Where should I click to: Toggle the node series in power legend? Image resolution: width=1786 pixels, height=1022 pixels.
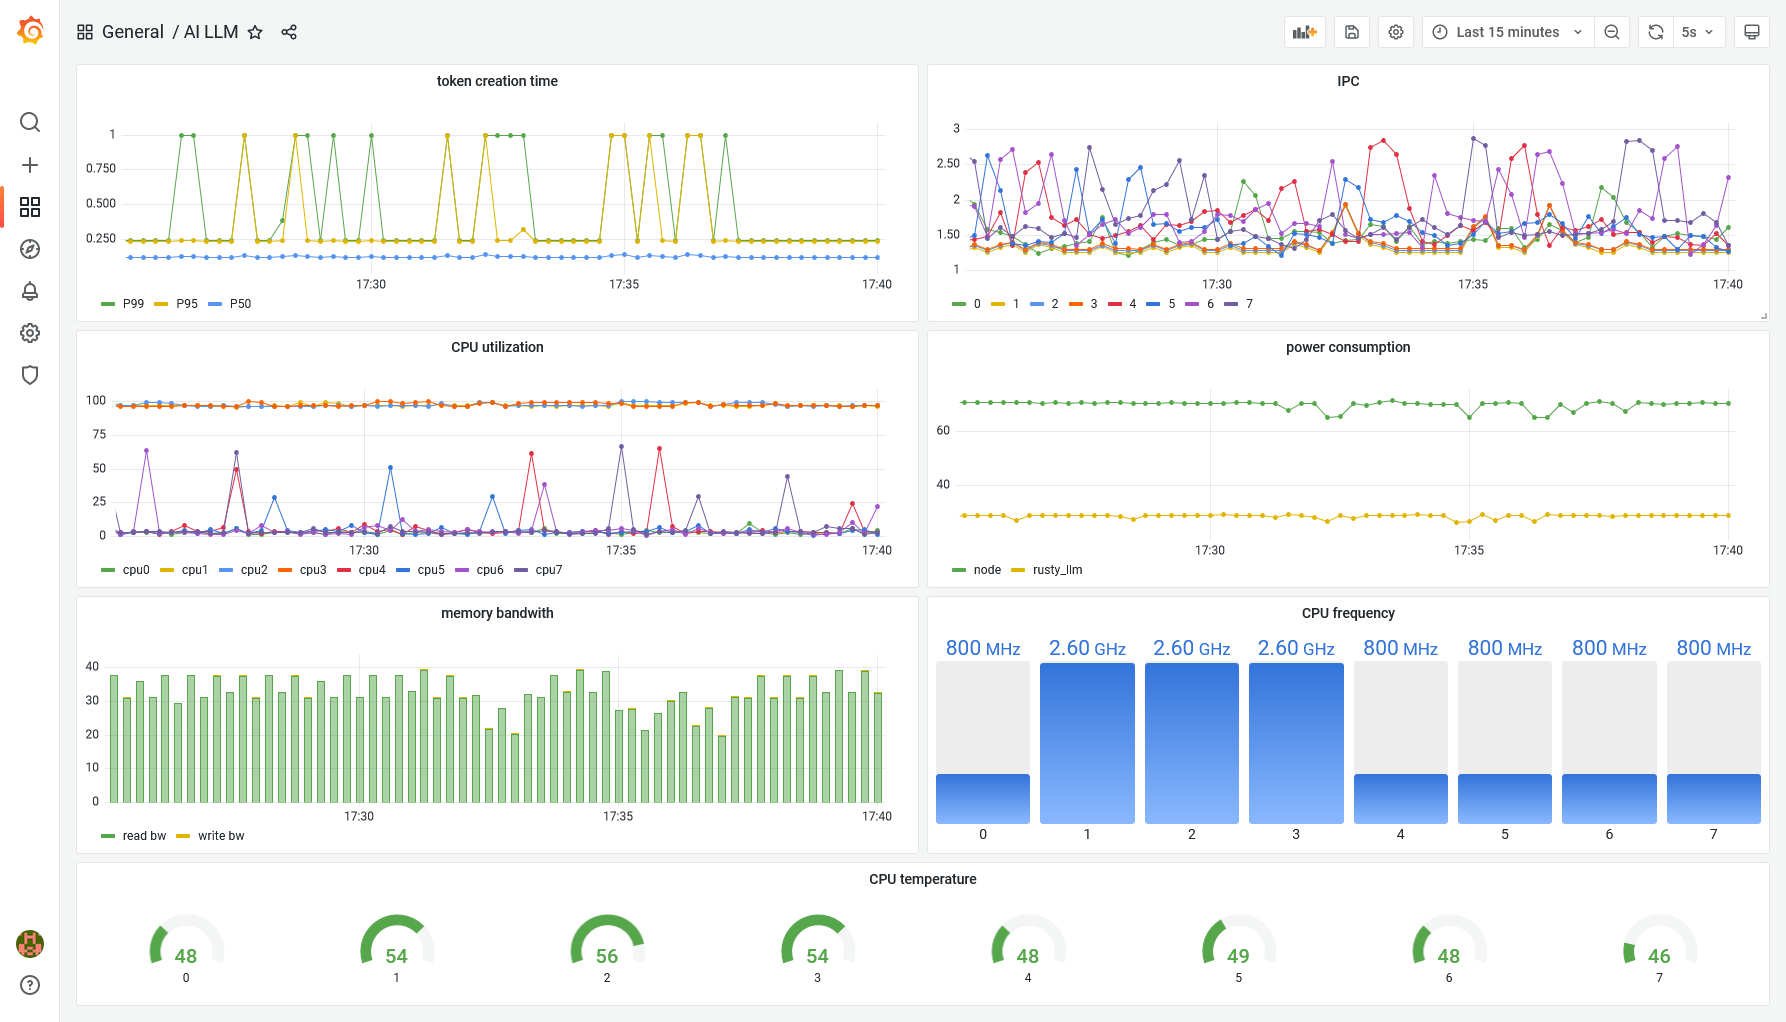987,570
